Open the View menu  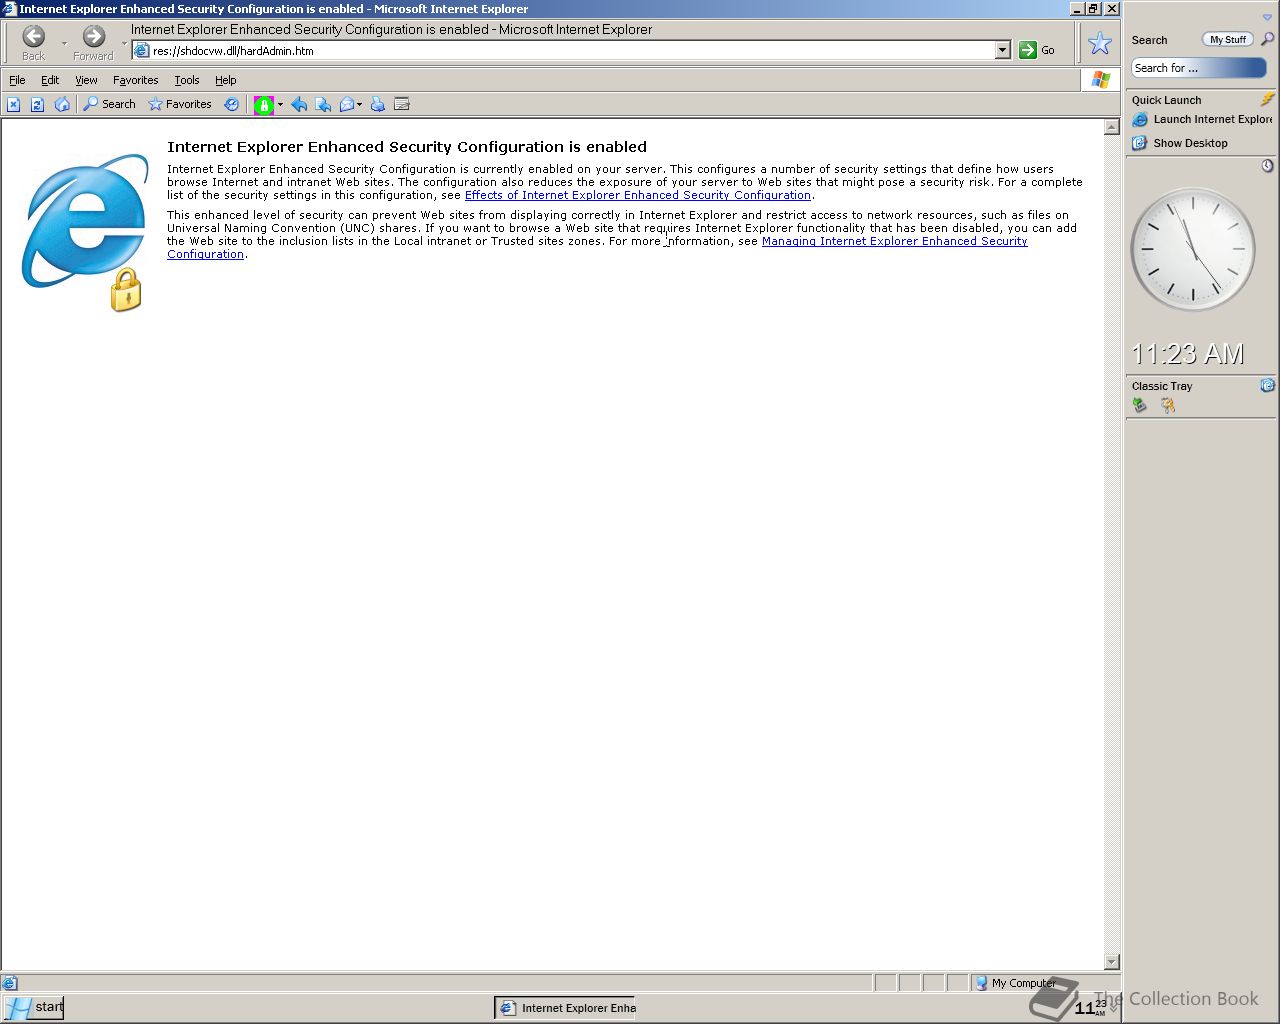click(x=86, y=80)
